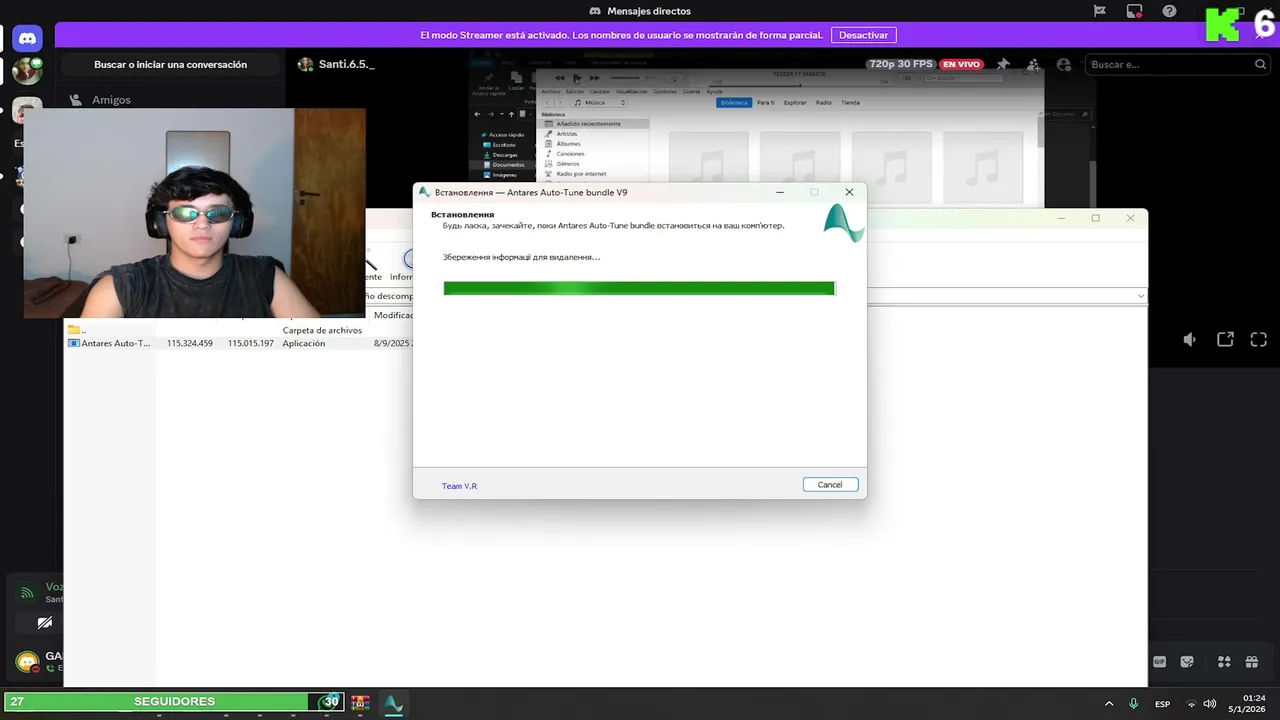The image size is (1280, 720).
Task: Click the green installation progress bar
Action: [x=638, y=288]
